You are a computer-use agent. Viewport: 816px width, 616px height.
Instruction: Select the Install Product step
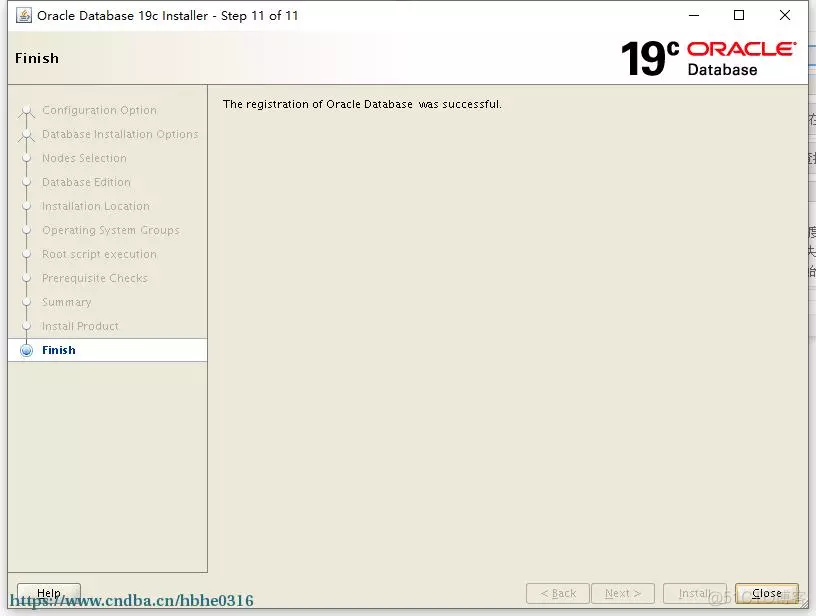[x=80, y=326]
